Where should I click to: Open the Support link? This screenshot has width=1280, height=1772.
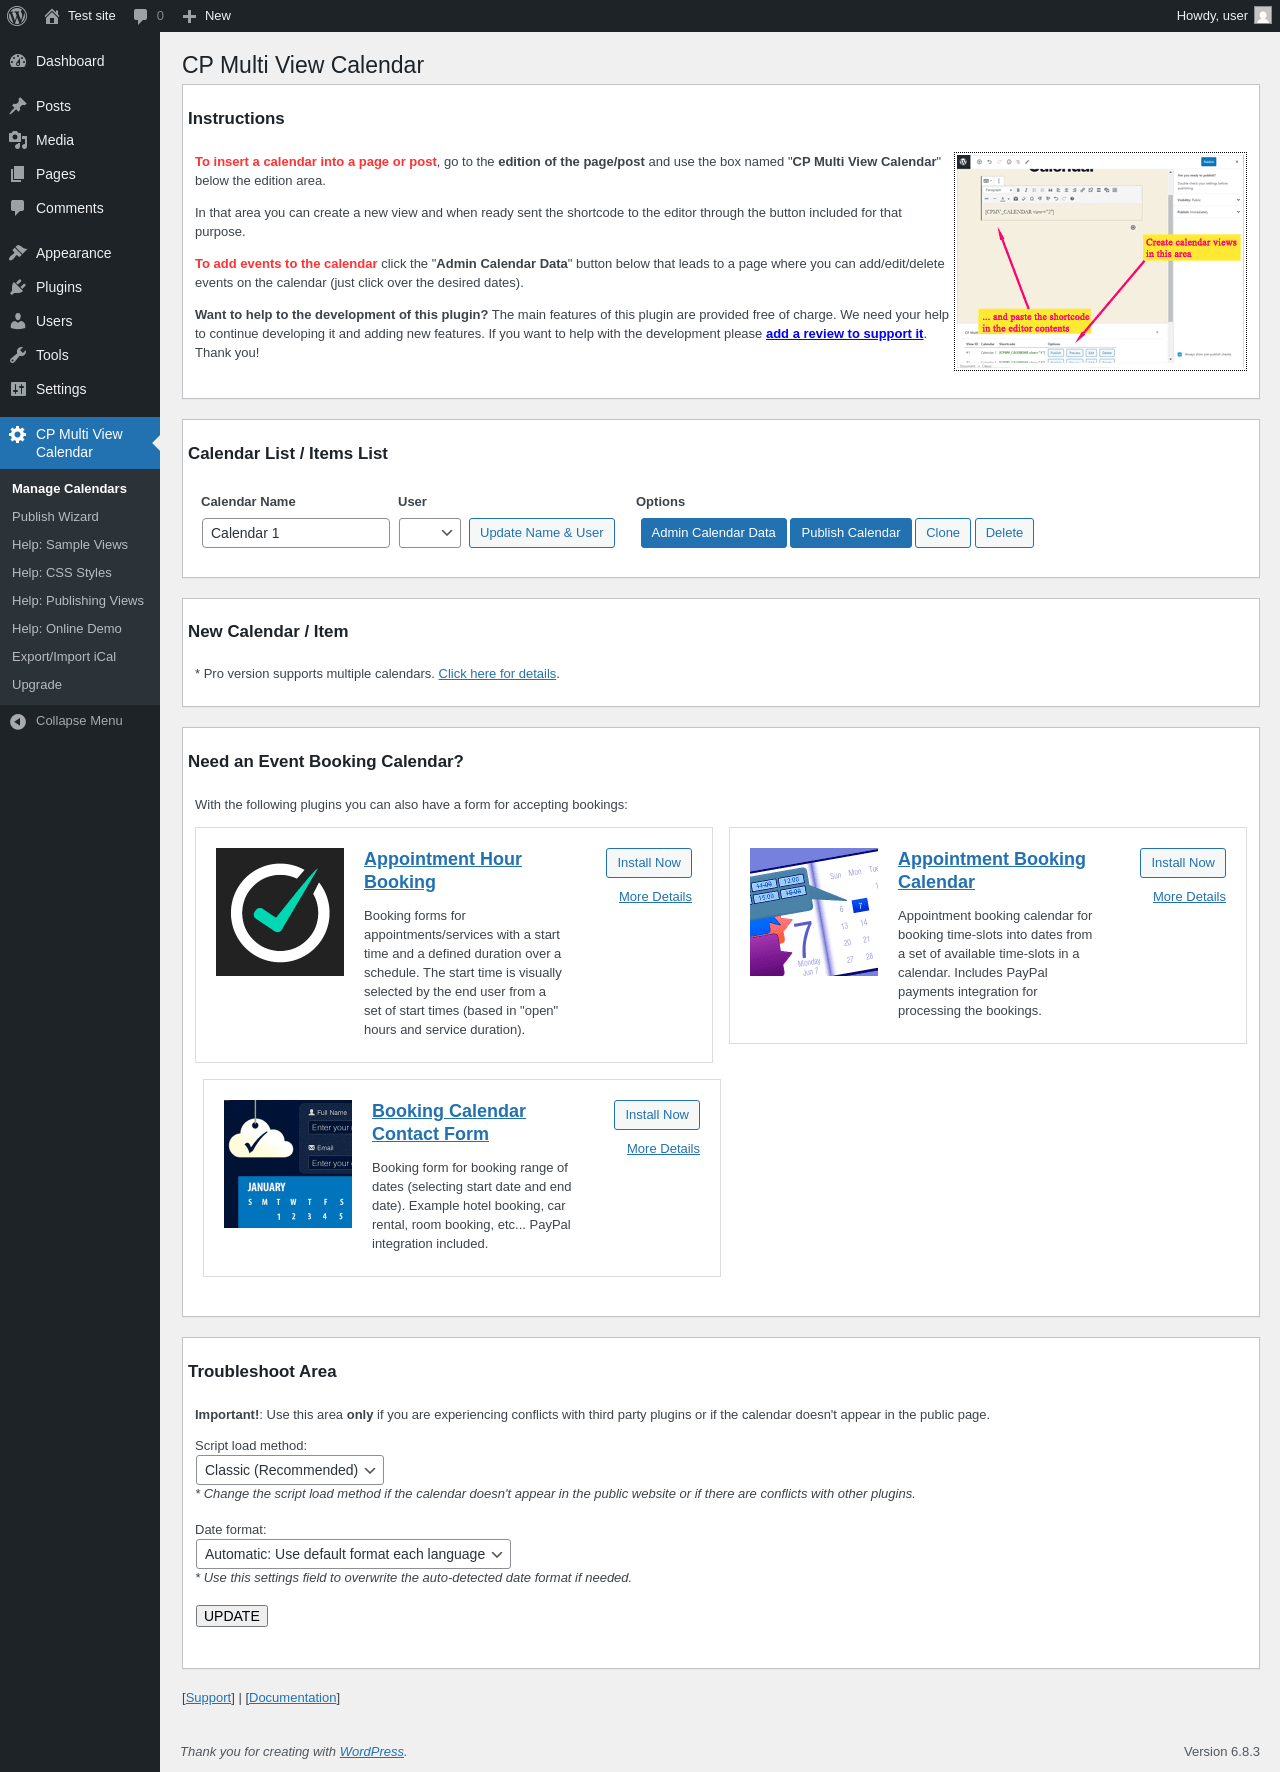[208, 1698]
